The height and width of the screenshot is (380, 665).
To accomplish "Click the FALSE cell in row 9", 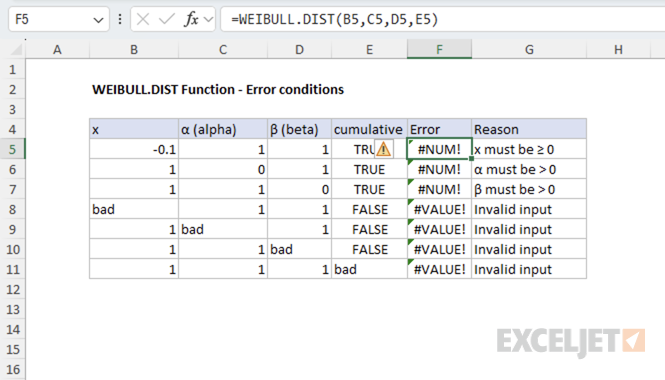I will 369,229.
